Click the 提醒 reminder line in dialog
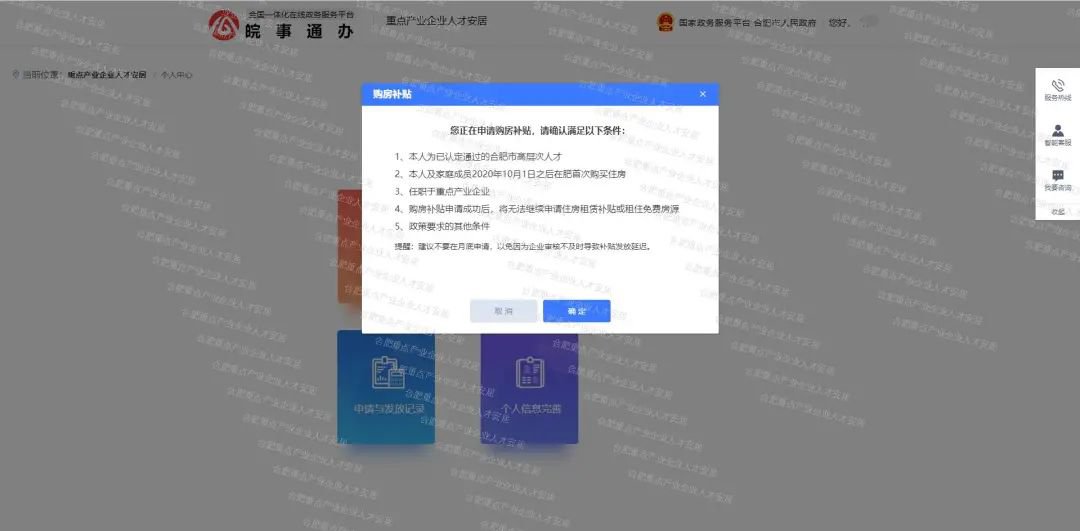 click(523, 246)
